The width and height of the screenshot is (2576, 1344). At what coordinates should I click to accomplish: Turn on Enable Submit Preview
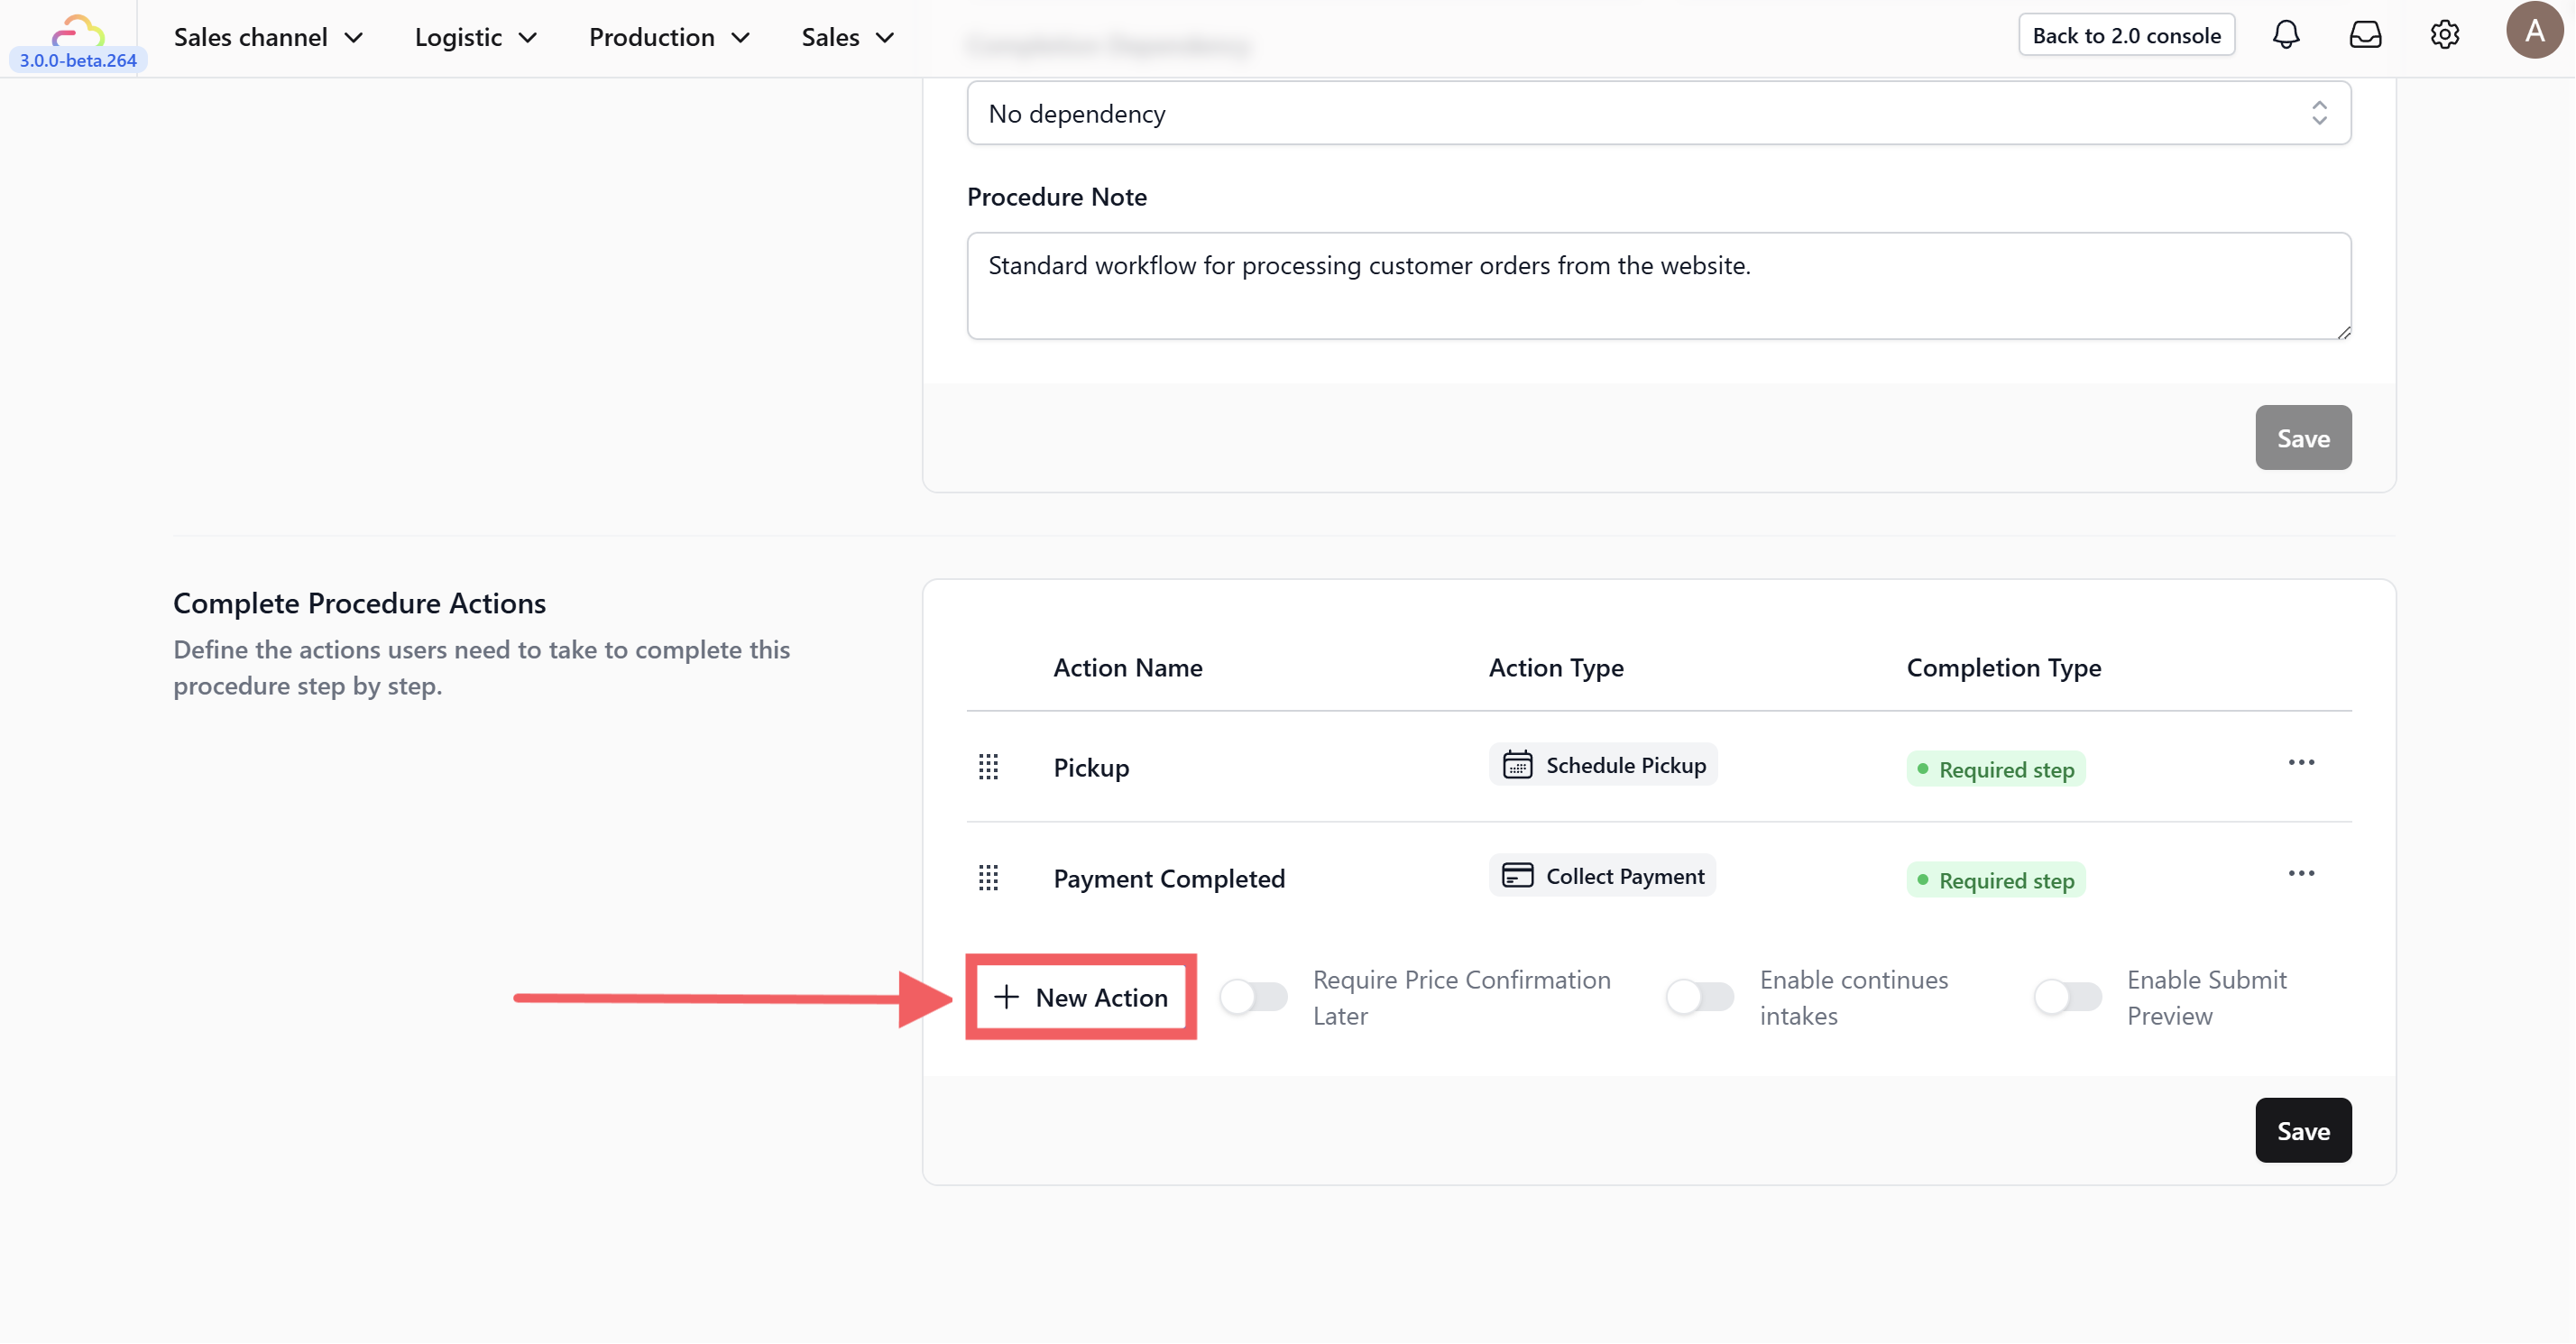click(2067, 997)
